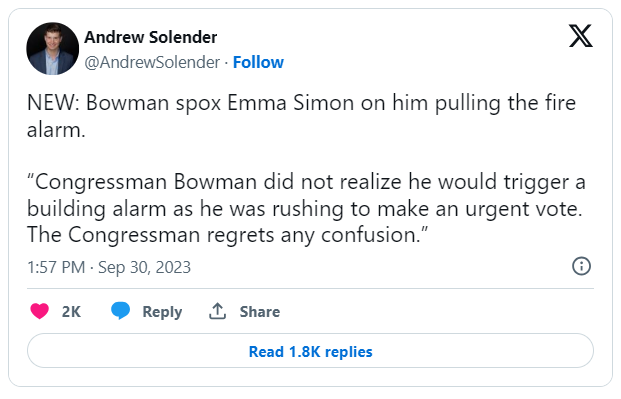Visit the @AndrewSolender handle link
The width and height of the screenshot is (621, 399).
(152, 62)
